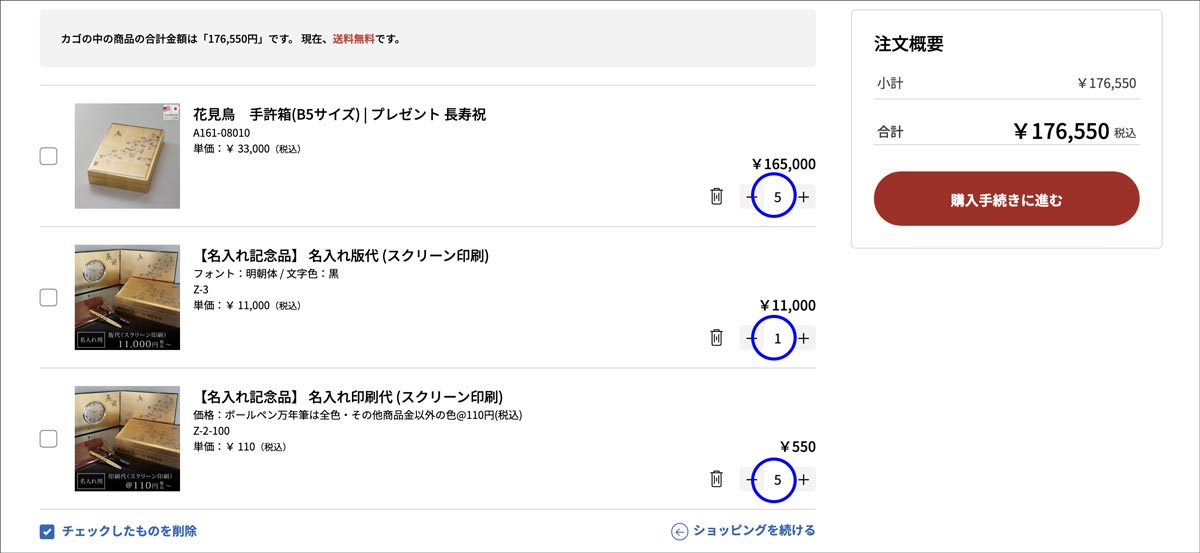Tick the checkbox for 名入れ印刷代 item
Screen dimensions: 1200x553
(x=48, y=438)
